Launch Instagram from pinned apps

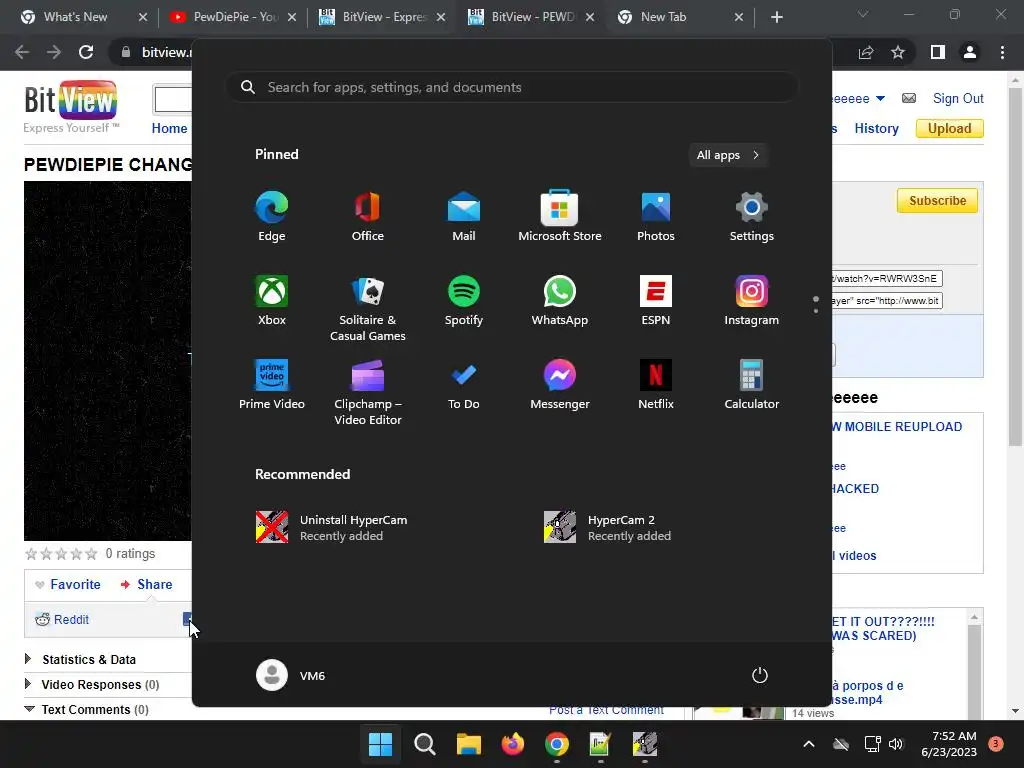752,300
